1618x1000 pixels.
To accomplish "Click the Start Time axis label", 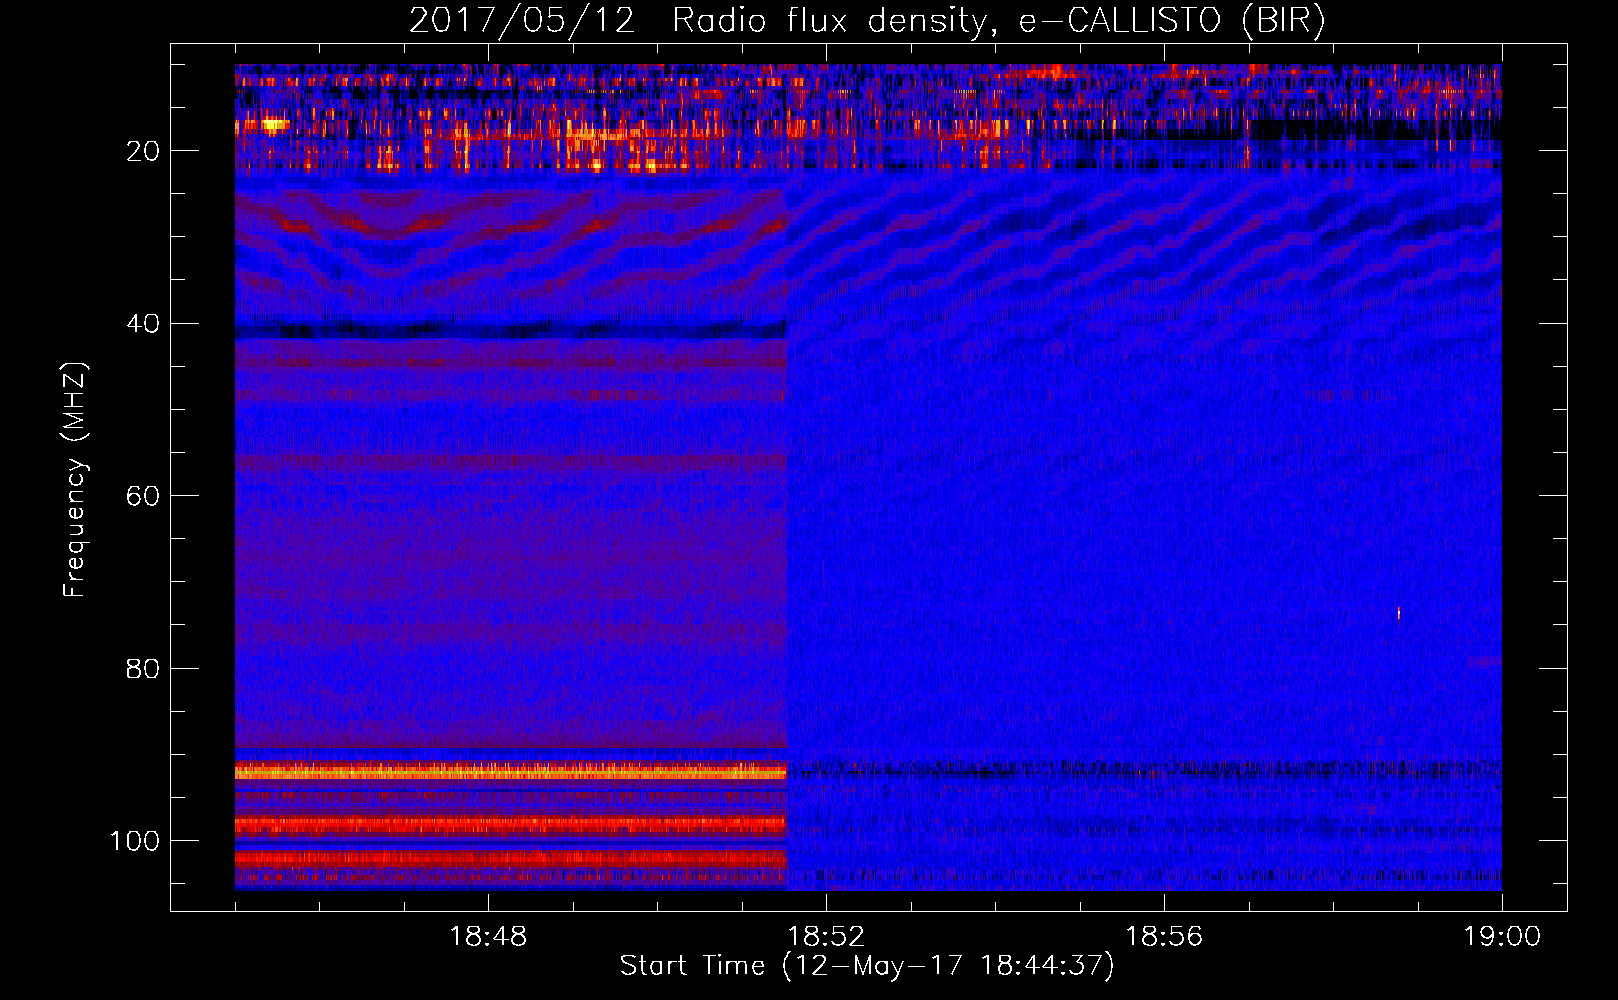I will pyautogui.click(x=867, y=966).
